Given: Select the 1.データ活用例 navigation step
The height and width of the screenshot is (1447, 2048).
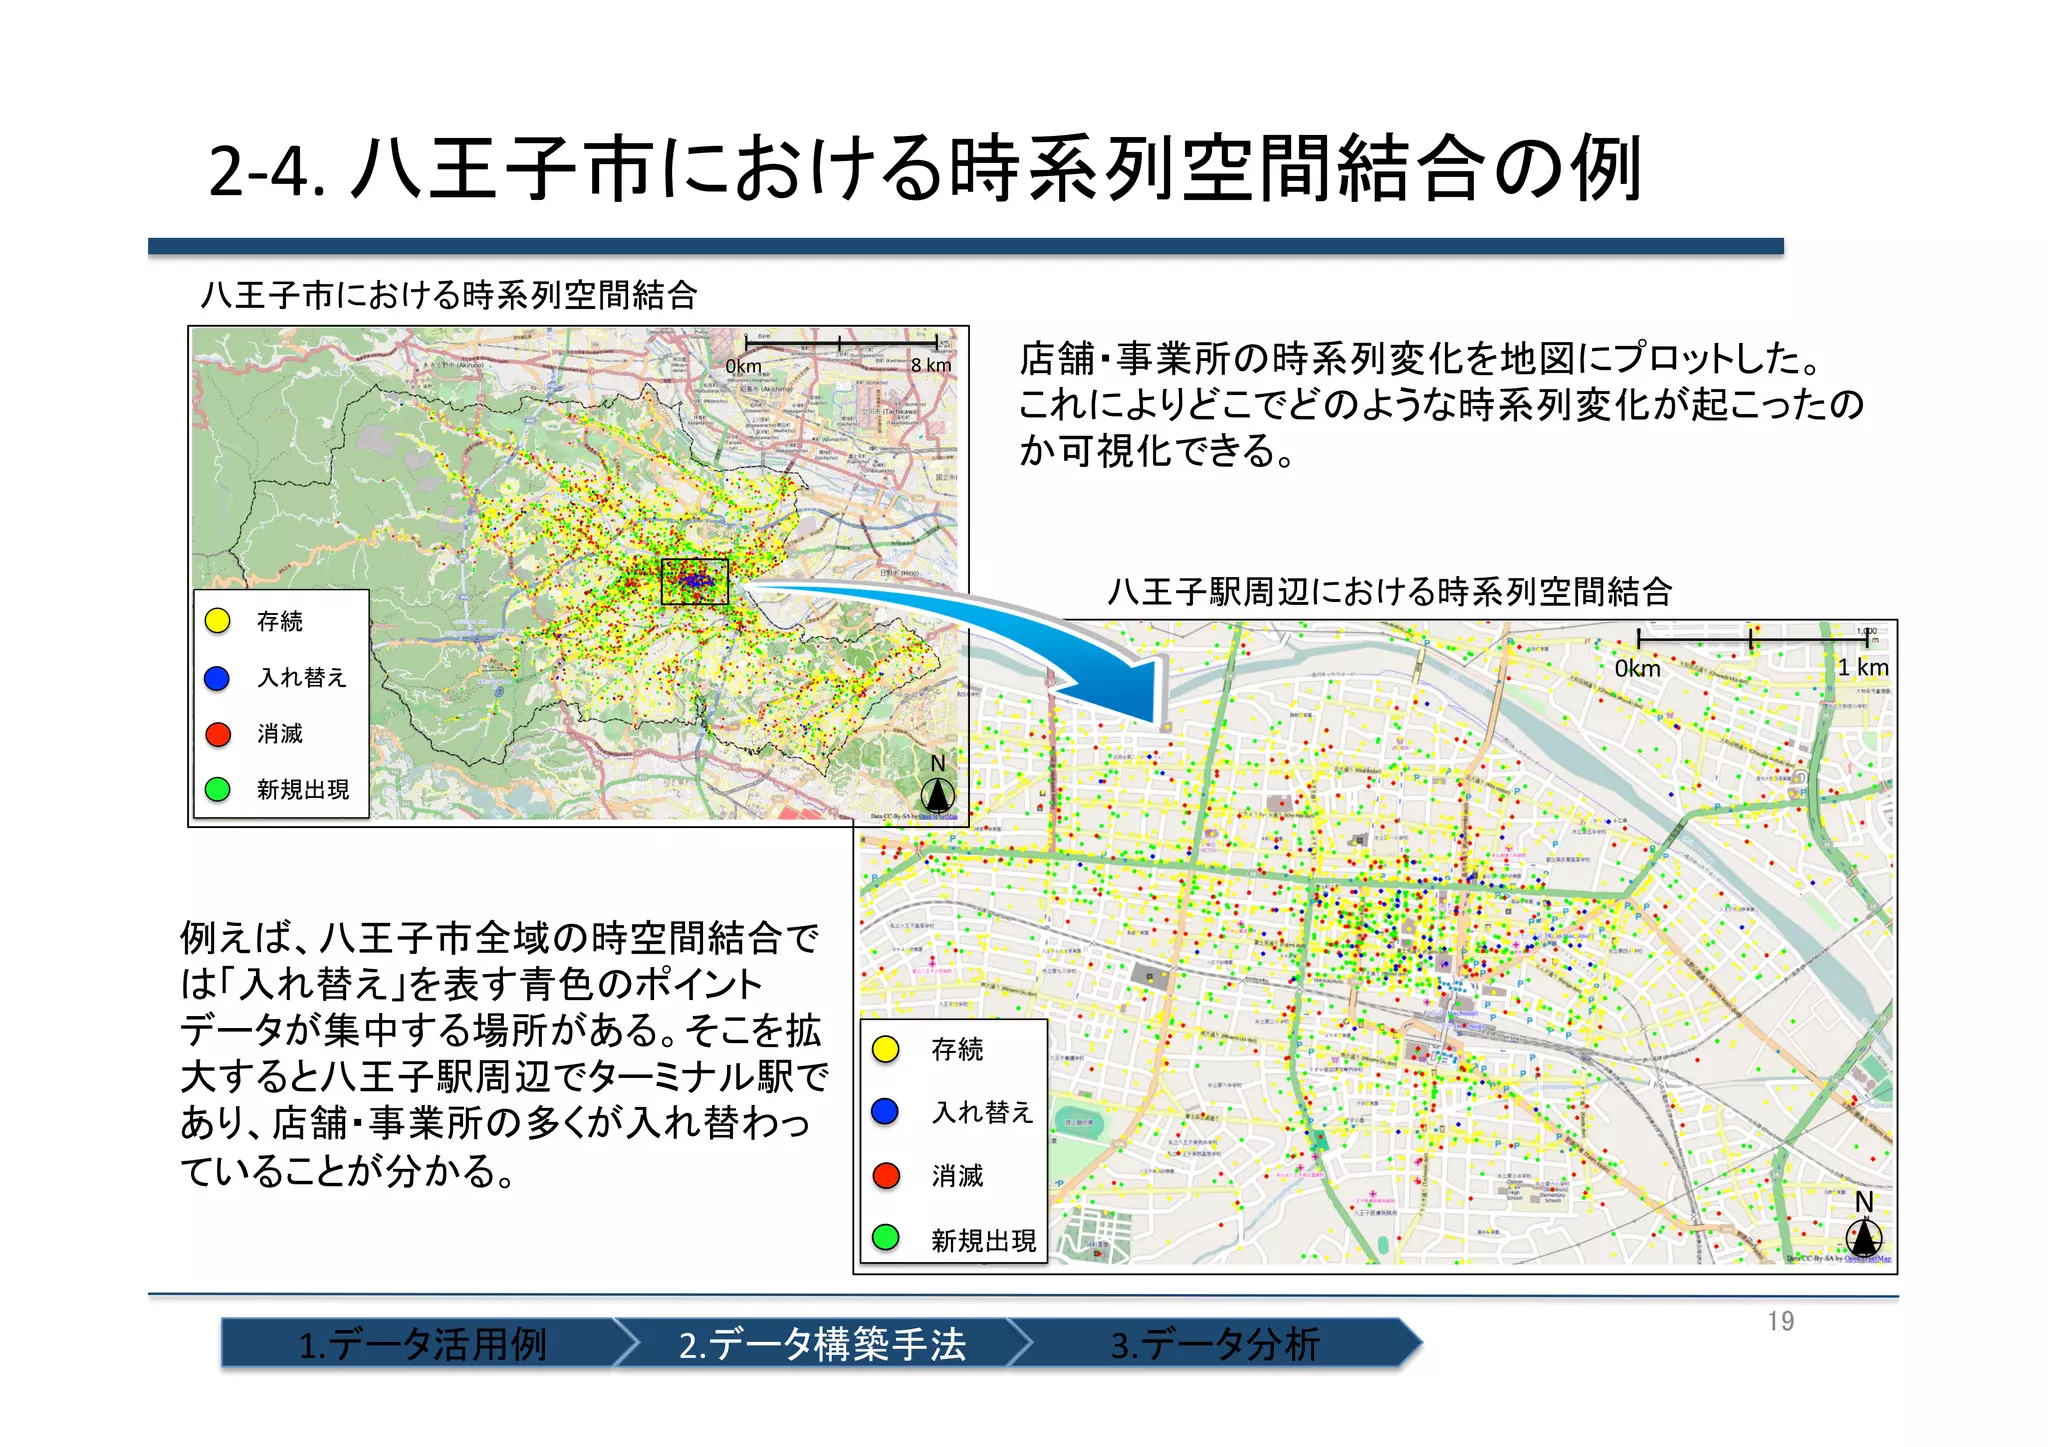Looking at the screenshot, I should (x=423, y=1343).
